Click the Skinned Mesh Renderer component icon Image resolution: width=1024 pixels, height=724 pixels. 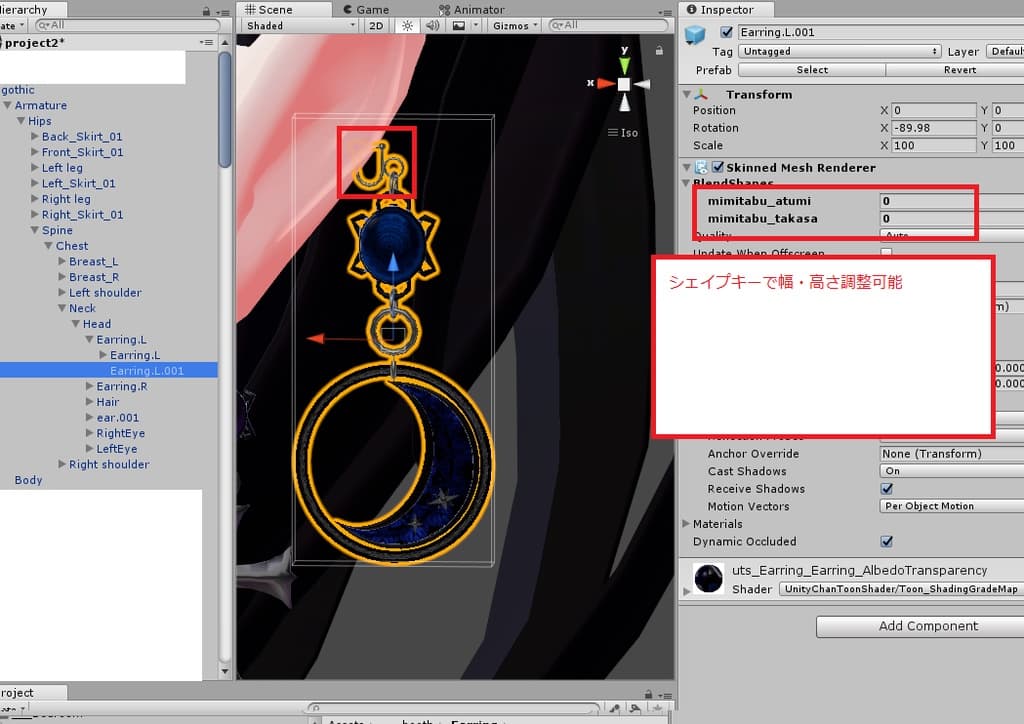click(702, 168)
